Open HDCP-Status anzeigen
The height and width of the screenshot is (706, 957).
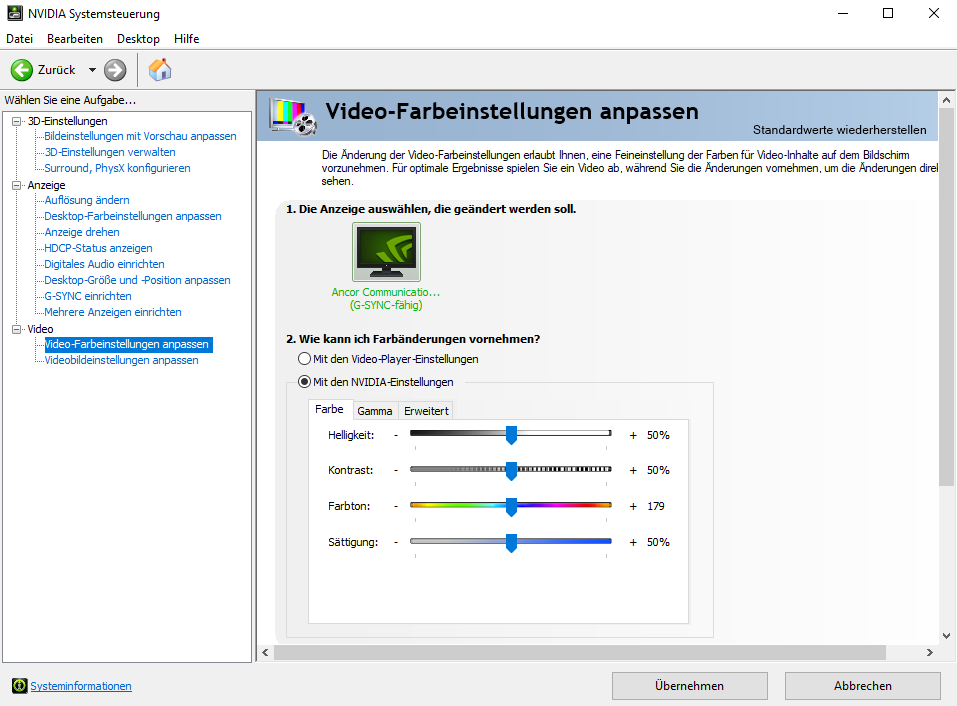tap(98, 248)
